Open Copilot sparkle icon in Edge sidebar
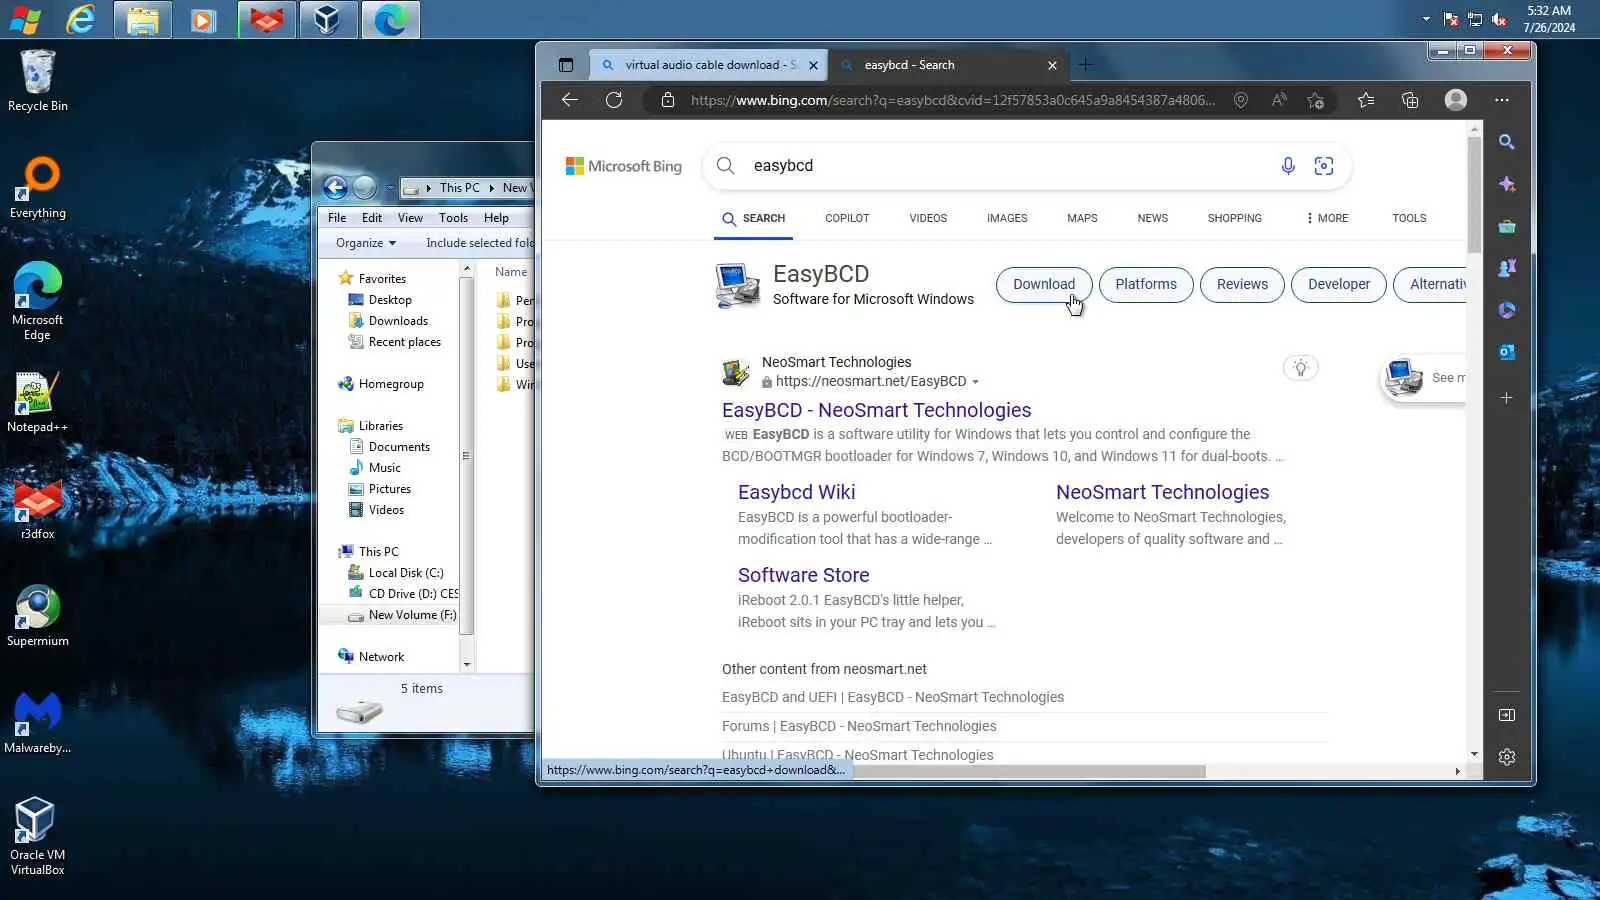Image resolution: width=1600 pixels, height=900 pixels. tap(1507, 184)
